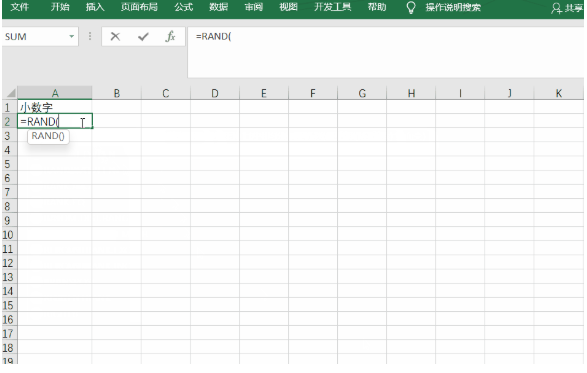This screenshot has width=587, height=373.
Task: Open Insert Function fx dialog
Action: [x=170, y=36]
